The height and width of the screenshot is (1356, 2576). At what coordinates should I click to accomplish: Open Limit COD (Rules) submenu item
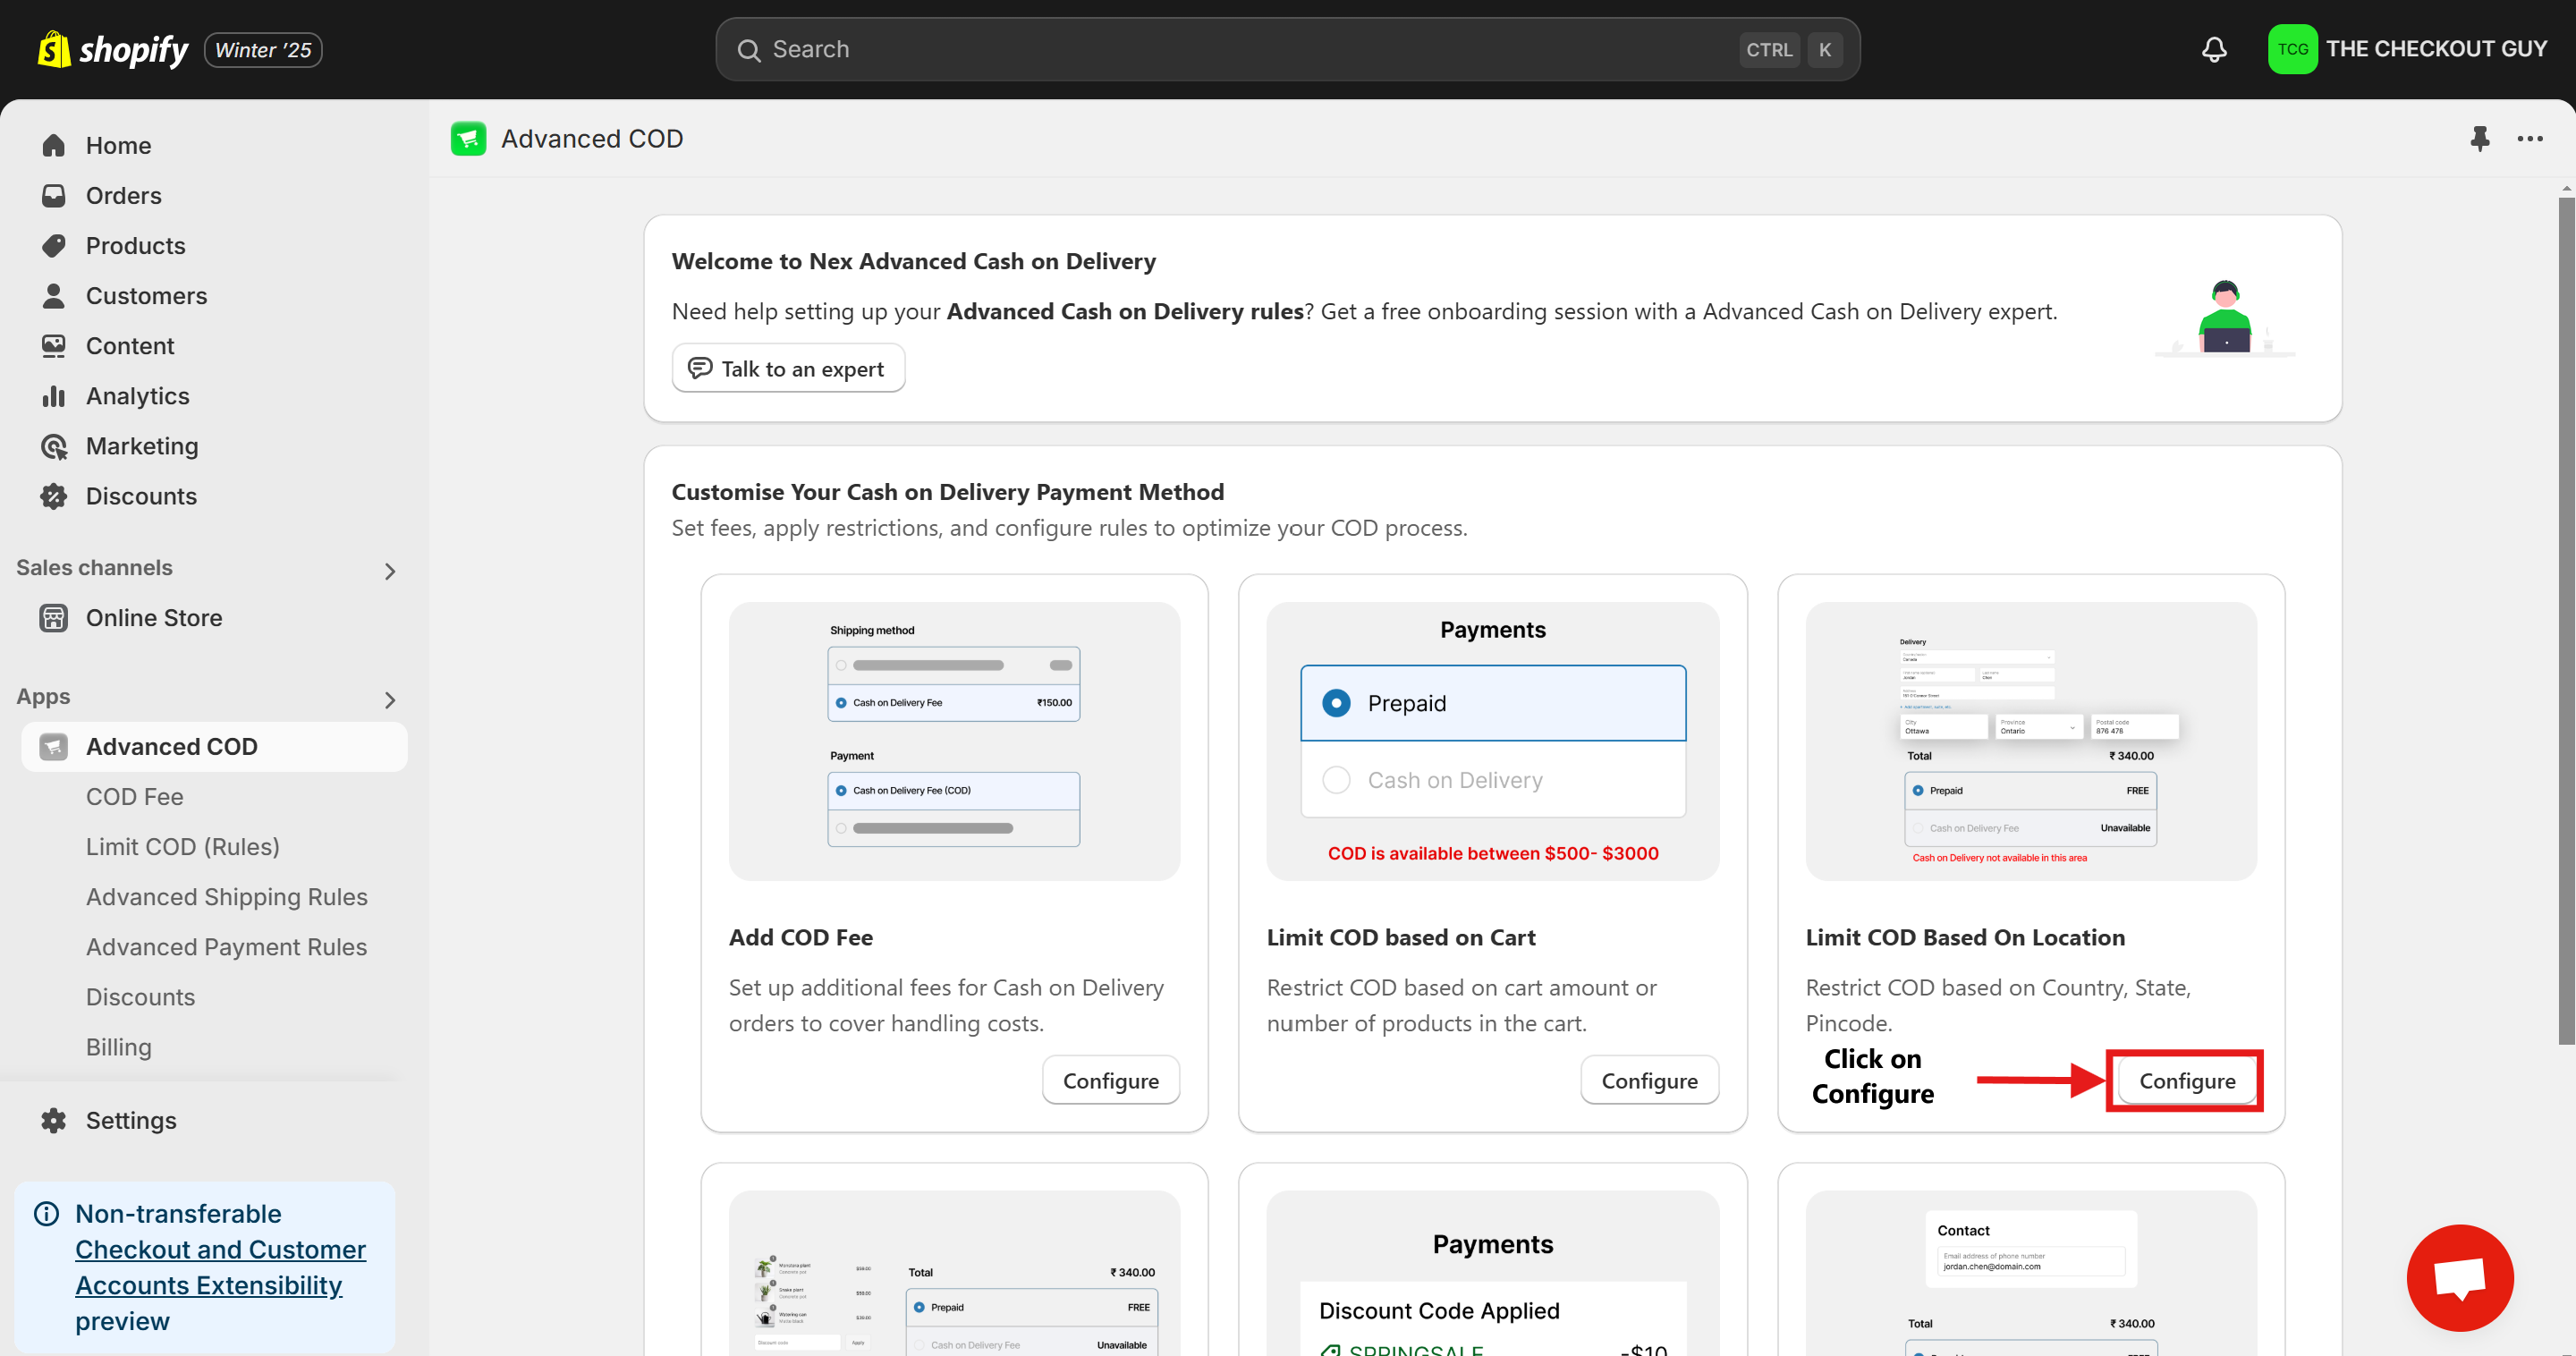(x=182, y=847)
